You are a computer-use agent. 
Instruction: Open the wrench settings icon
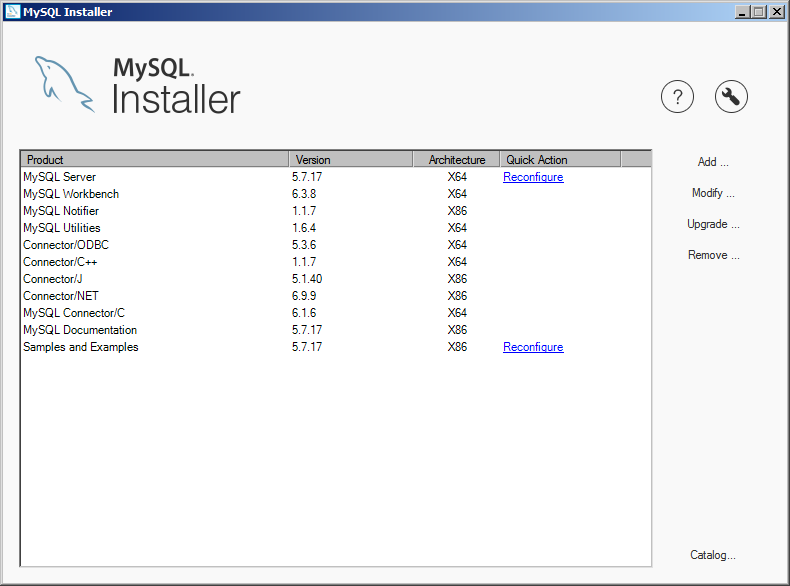[731, 96]
